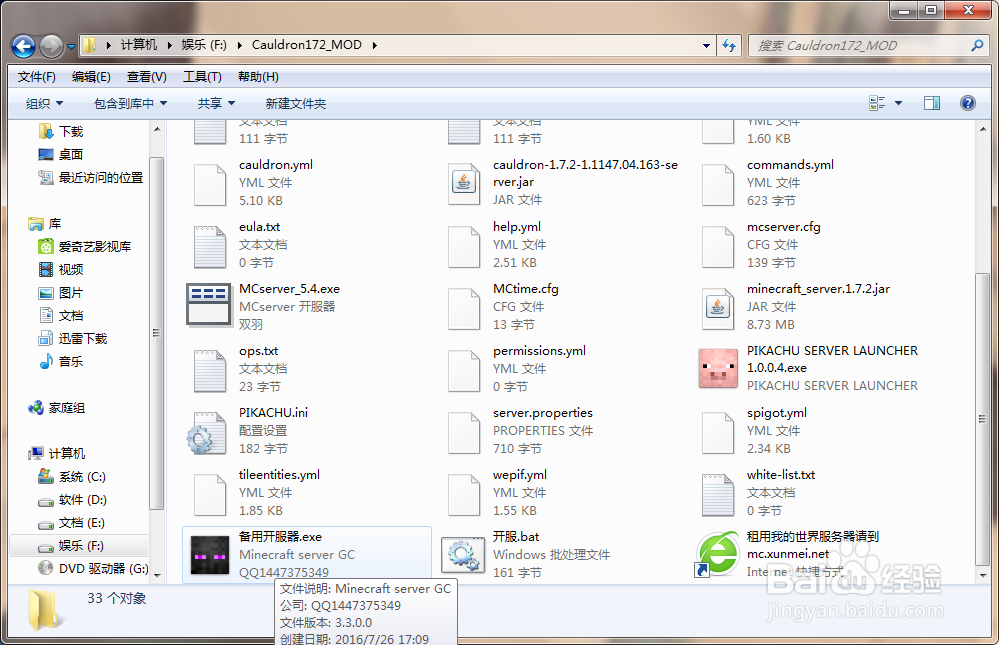
Task: Expand the address bar history dropdown
Action: pyautogui.click(x=706, y=45)
